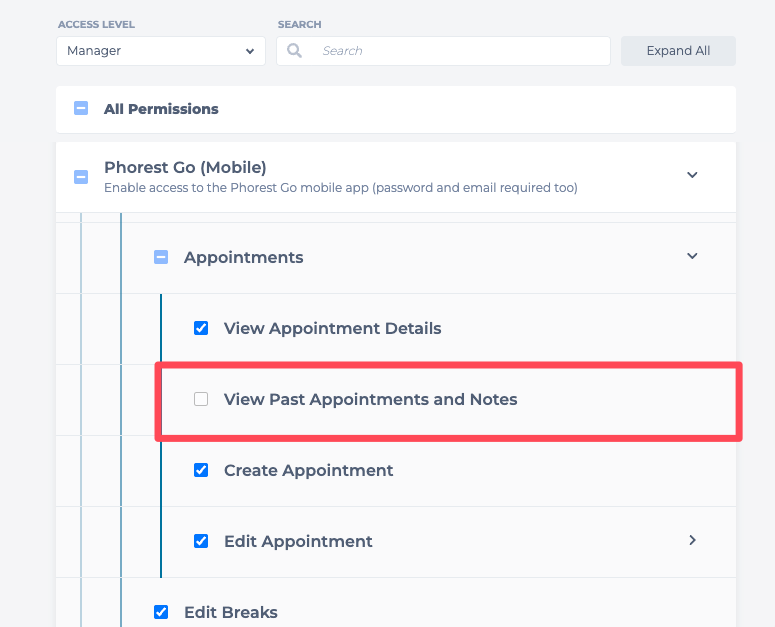The width and height of the screenshot is (775, 627).
Task: Toggle the Phorest Go (Mobile) partial checkbox
Action: (81, 177)
